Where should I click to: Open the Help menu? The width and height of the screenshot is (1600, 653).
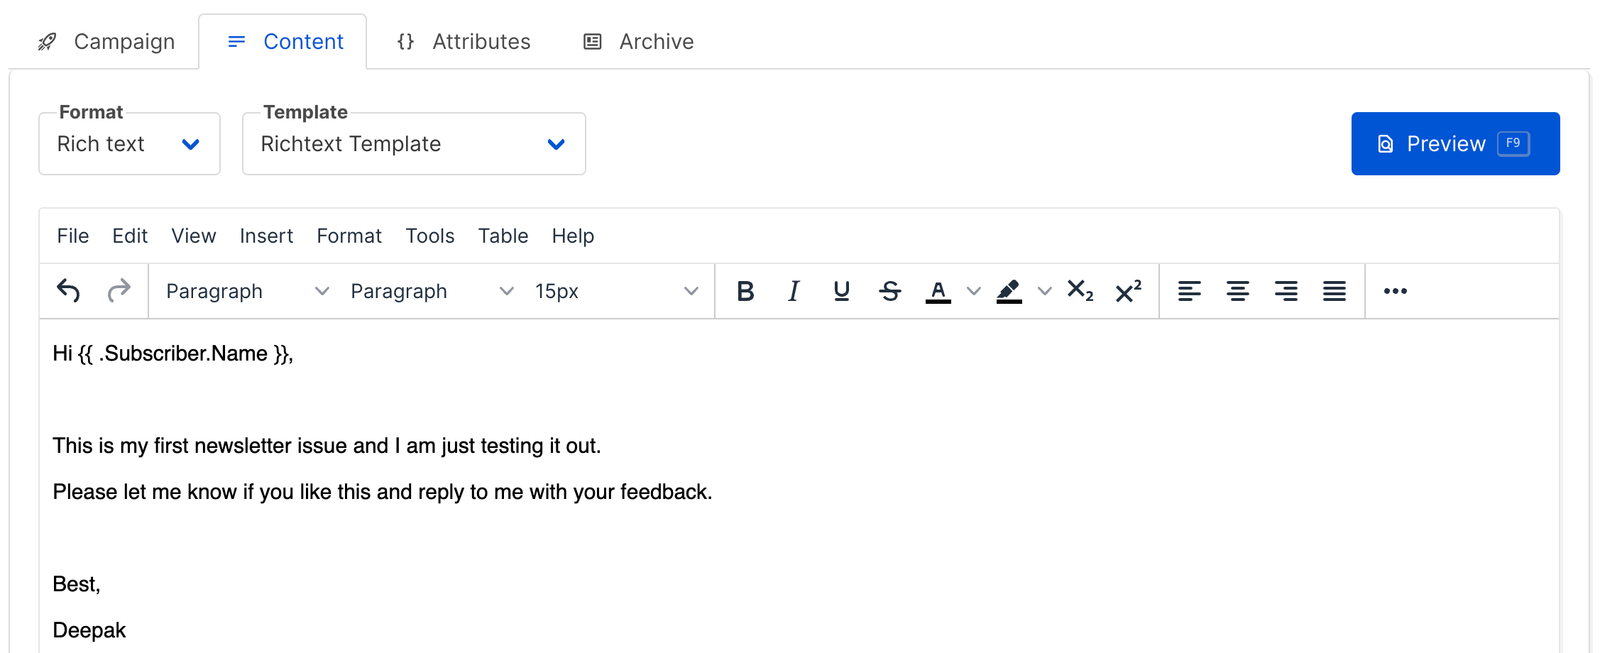click(x=573, y=236)
